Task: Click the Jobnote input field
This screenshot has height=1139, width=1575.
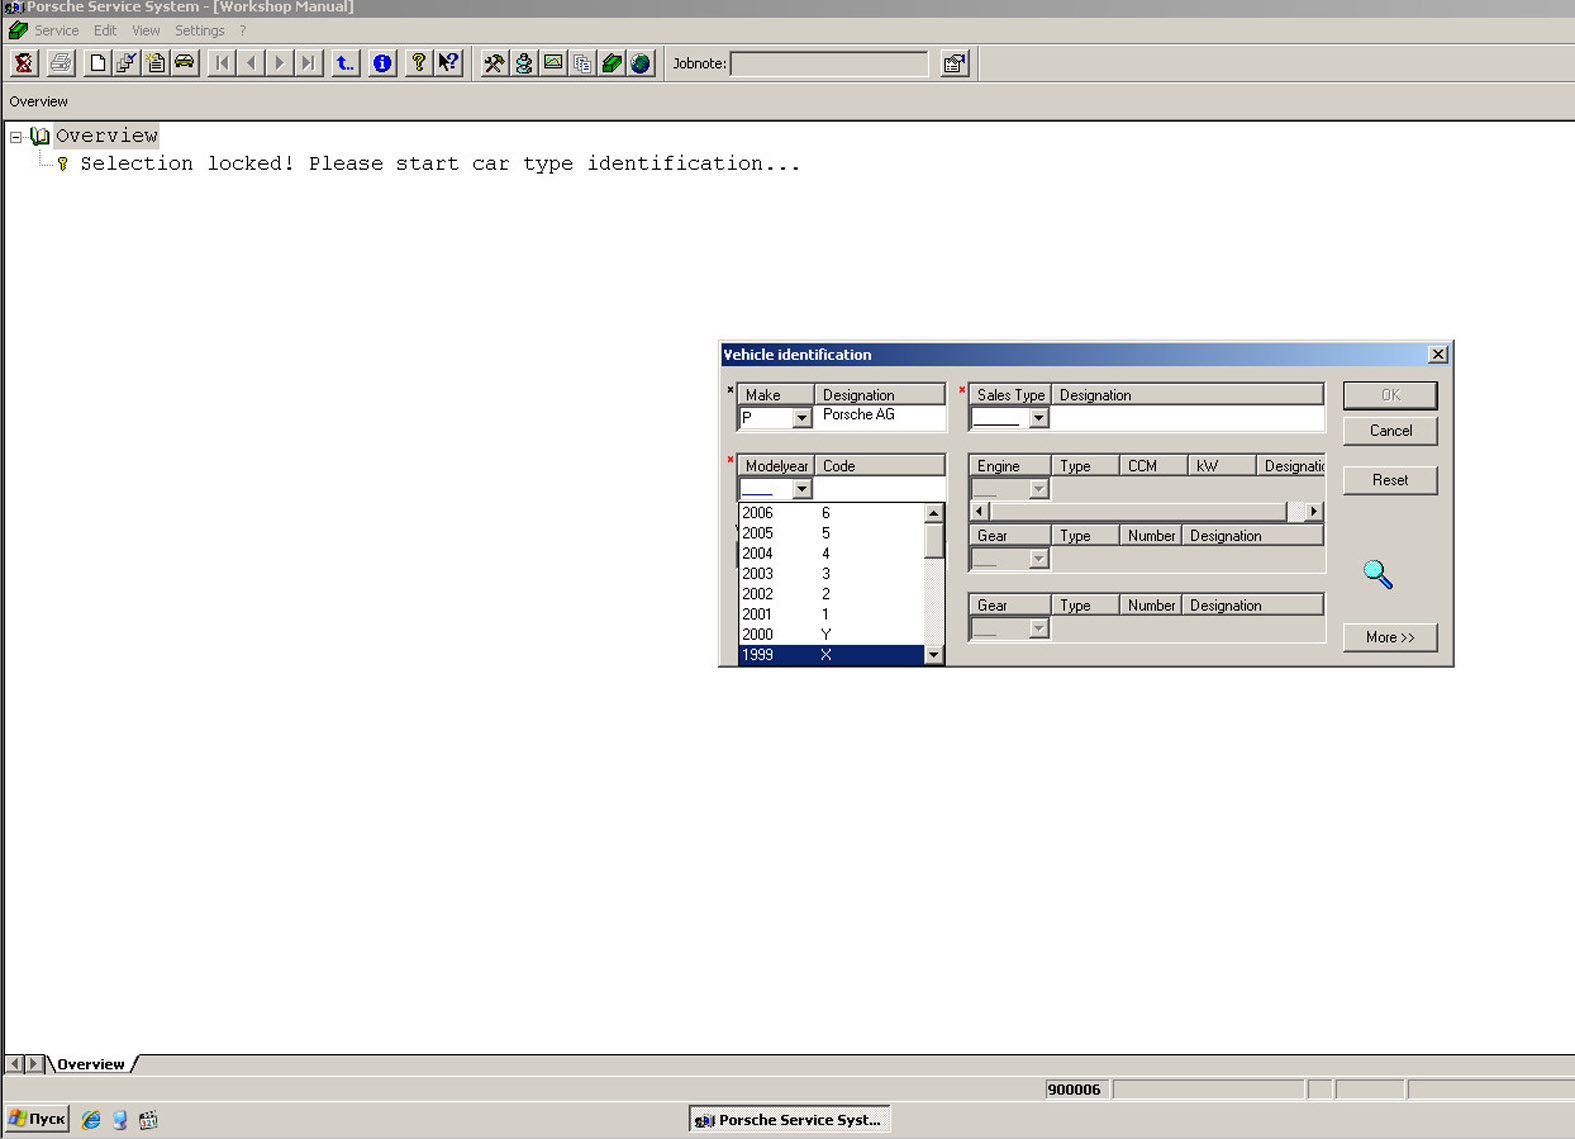Action: coord(829,64)
